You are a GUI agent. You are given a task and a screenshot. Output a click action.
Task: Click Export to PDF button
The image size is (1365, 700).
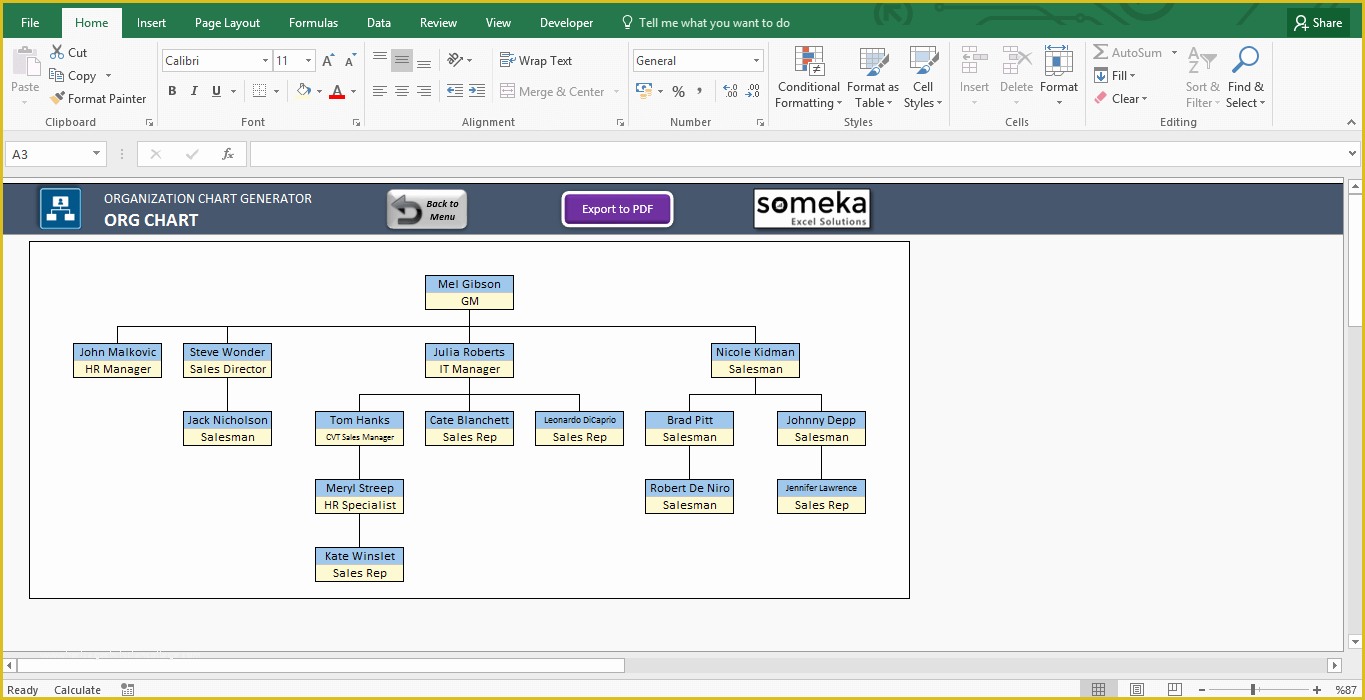click(x=617, y=209)
